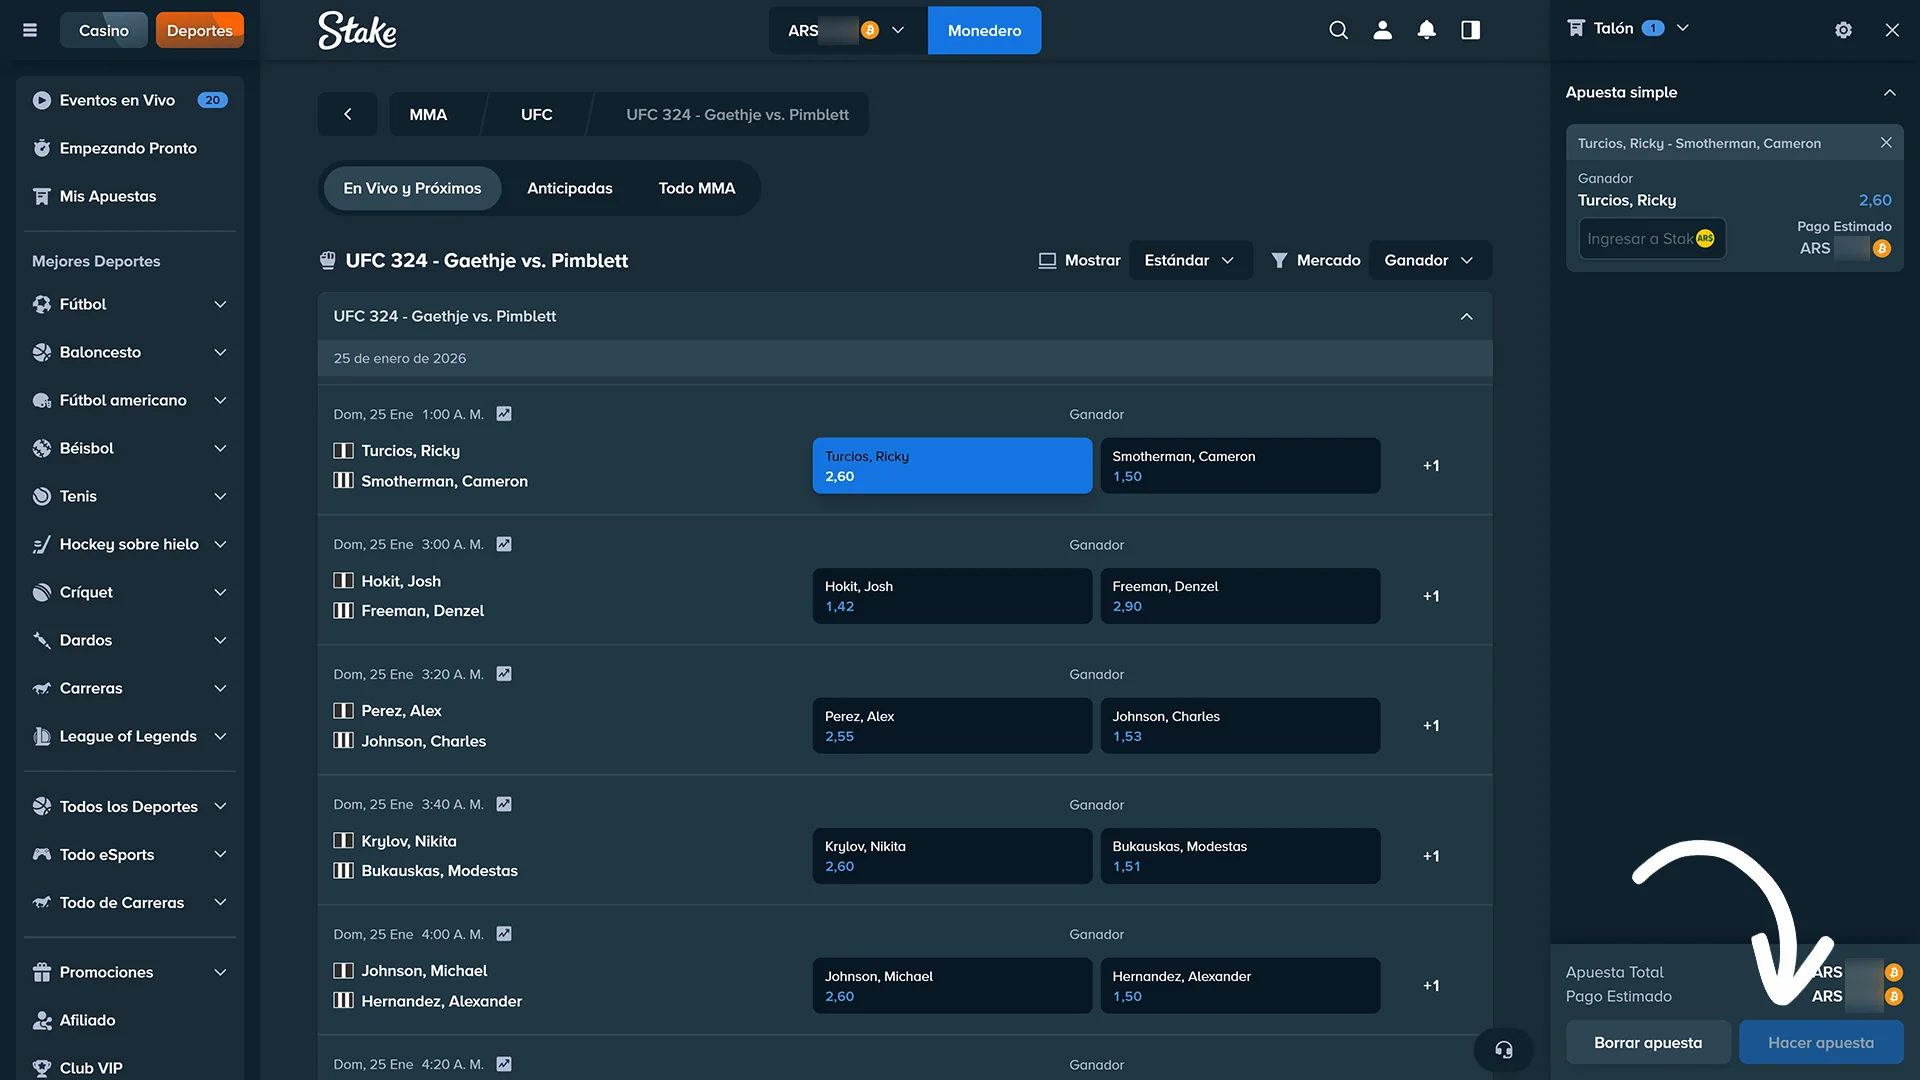1920x1080 pixels.
Task: Open the Todo MMA tab
Action: (696, 188)
